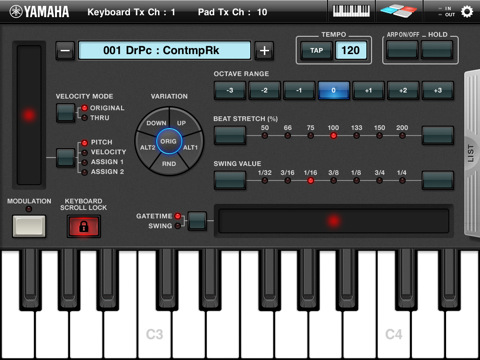This screenshot has width=480, height=360.
Task: Play the C3 key
Action: click(155, 334)
